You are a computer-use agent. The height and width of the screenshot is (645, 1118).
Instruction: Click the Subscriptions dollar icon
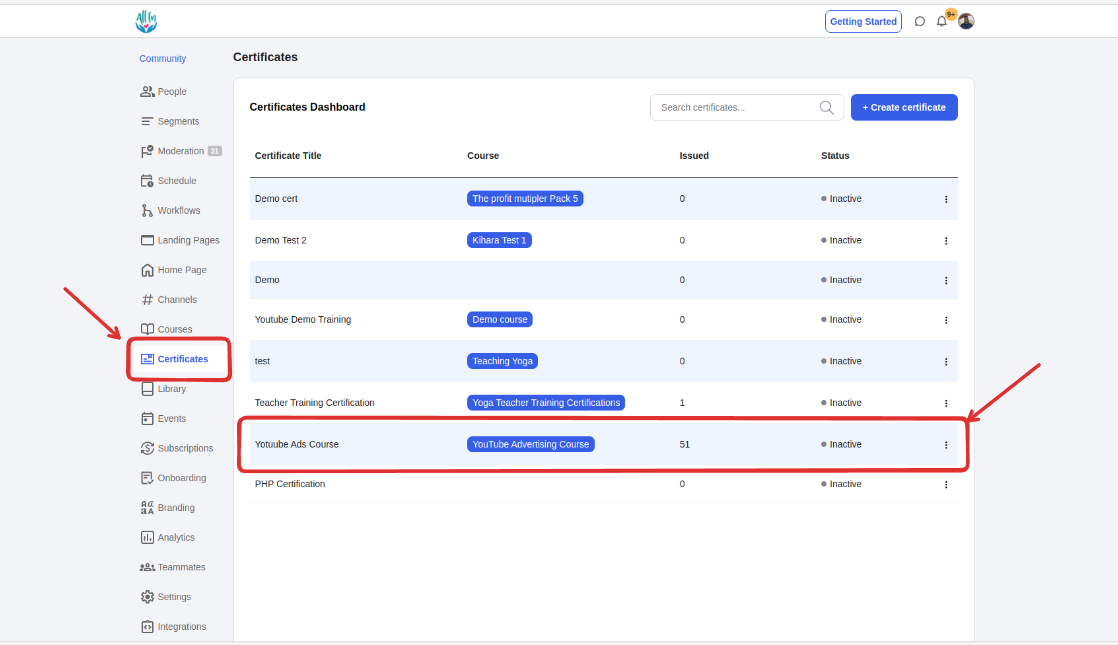pyautogui.click(x=147, y=448)
